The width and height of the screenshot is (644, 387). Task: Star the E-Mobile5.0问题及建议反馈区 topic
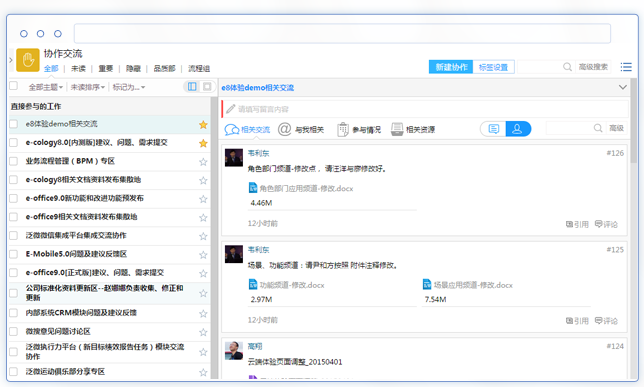pyautogui.click(x=203, y=255)
